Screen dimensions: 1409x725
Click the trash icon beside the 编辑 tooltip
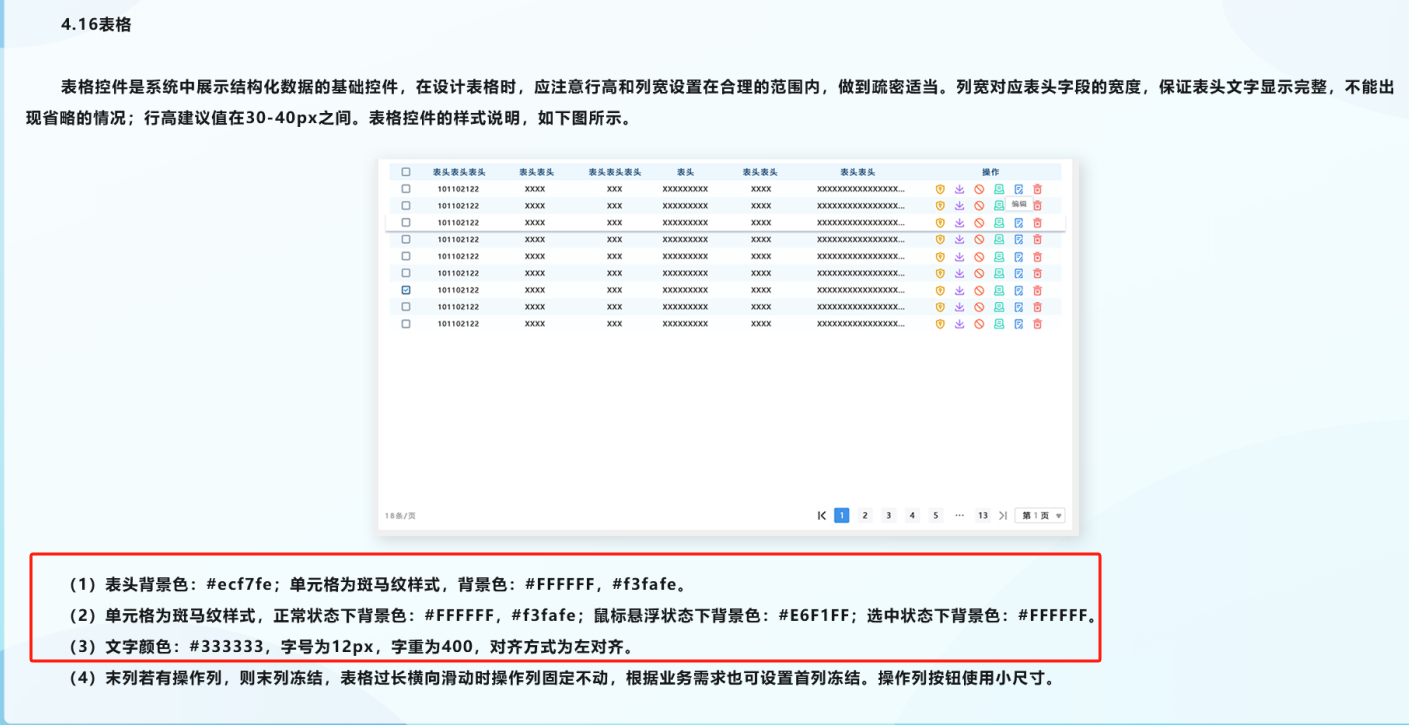pos(1037,206)
